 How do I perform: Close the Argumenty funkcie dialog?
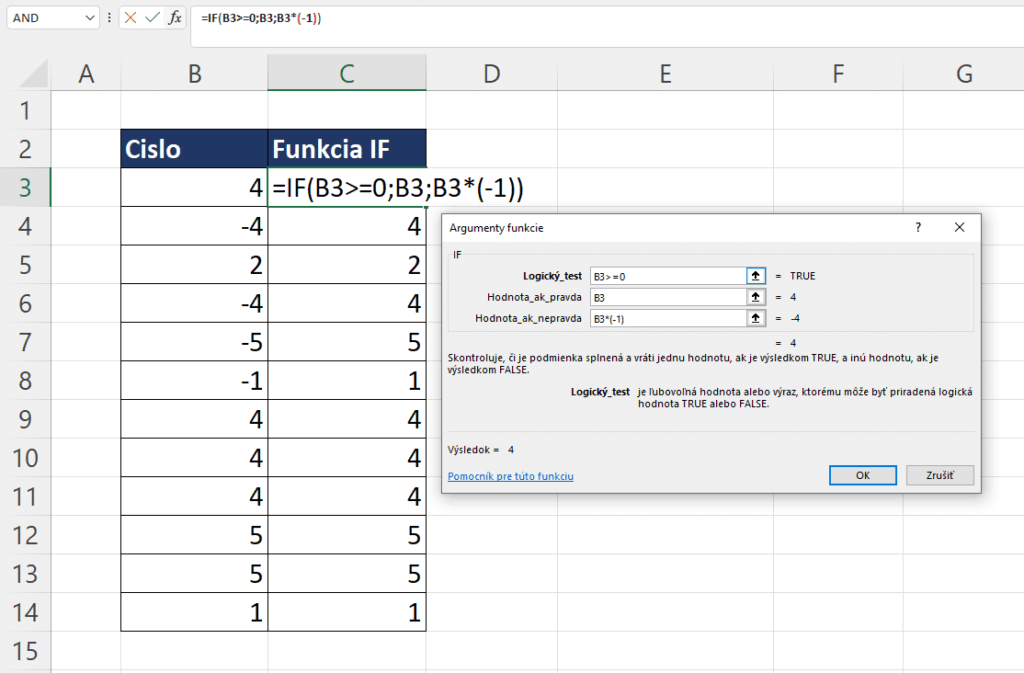(960, 228)
